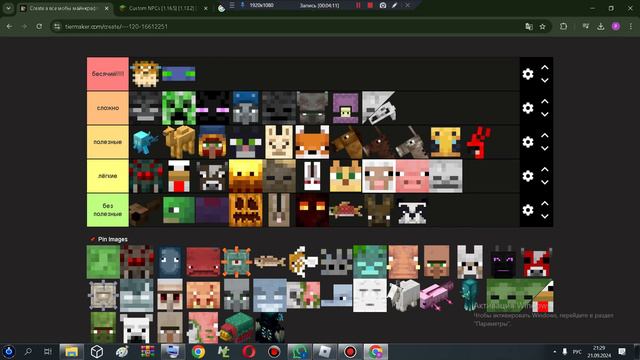Viewport: 640px width, 360px height.
Task: Select the yellow blaze in the 'лёгкие' row
Action: (x=245, y=176)
